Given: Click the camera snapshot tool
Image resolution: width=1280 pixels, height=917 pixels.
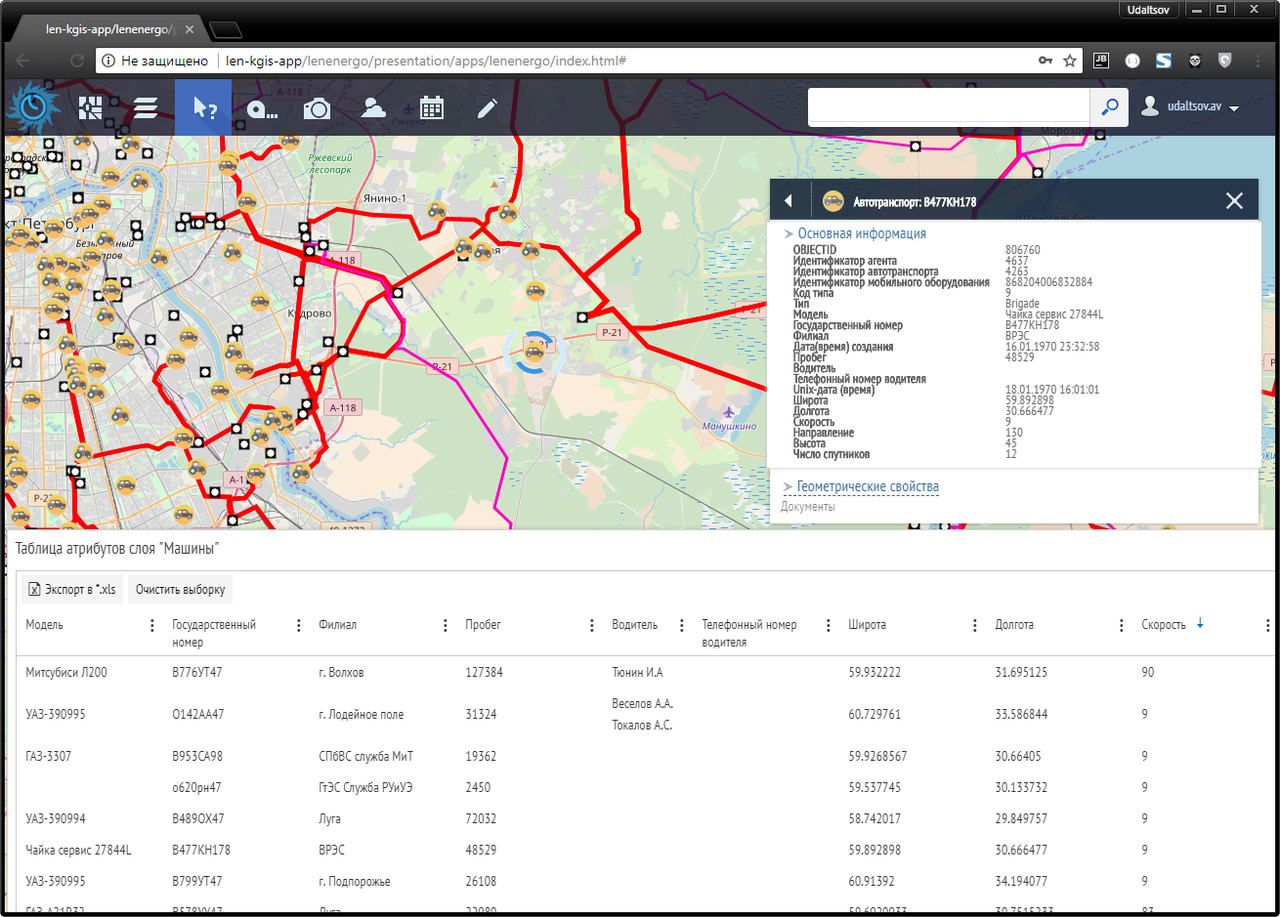Looking at the screenshot, I should coord(317,109).
